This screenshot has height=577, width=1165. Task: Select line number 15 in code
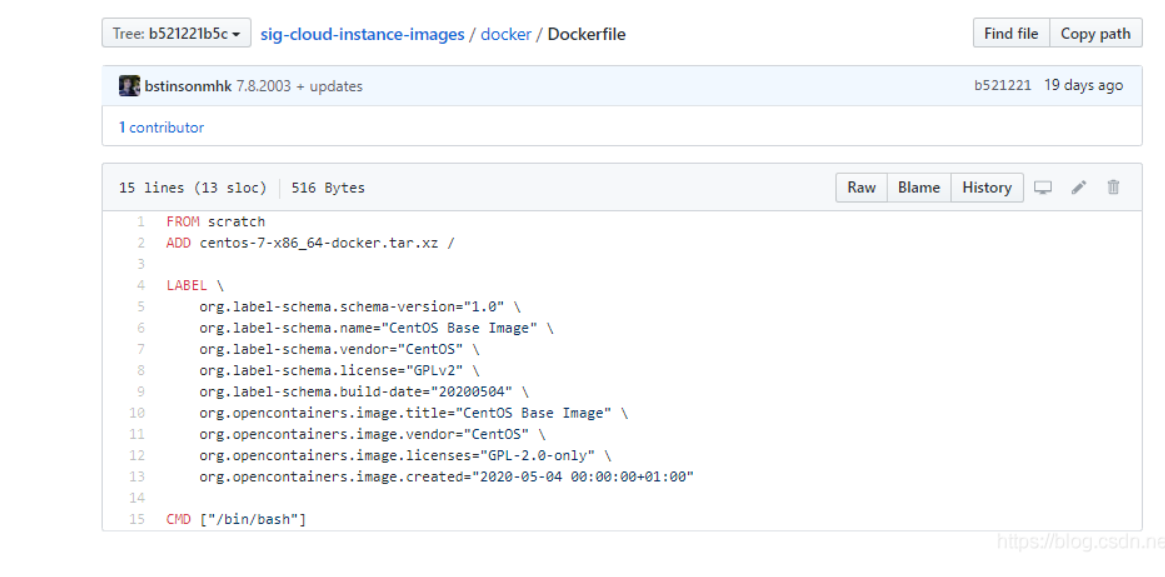(x=138, y=520)
